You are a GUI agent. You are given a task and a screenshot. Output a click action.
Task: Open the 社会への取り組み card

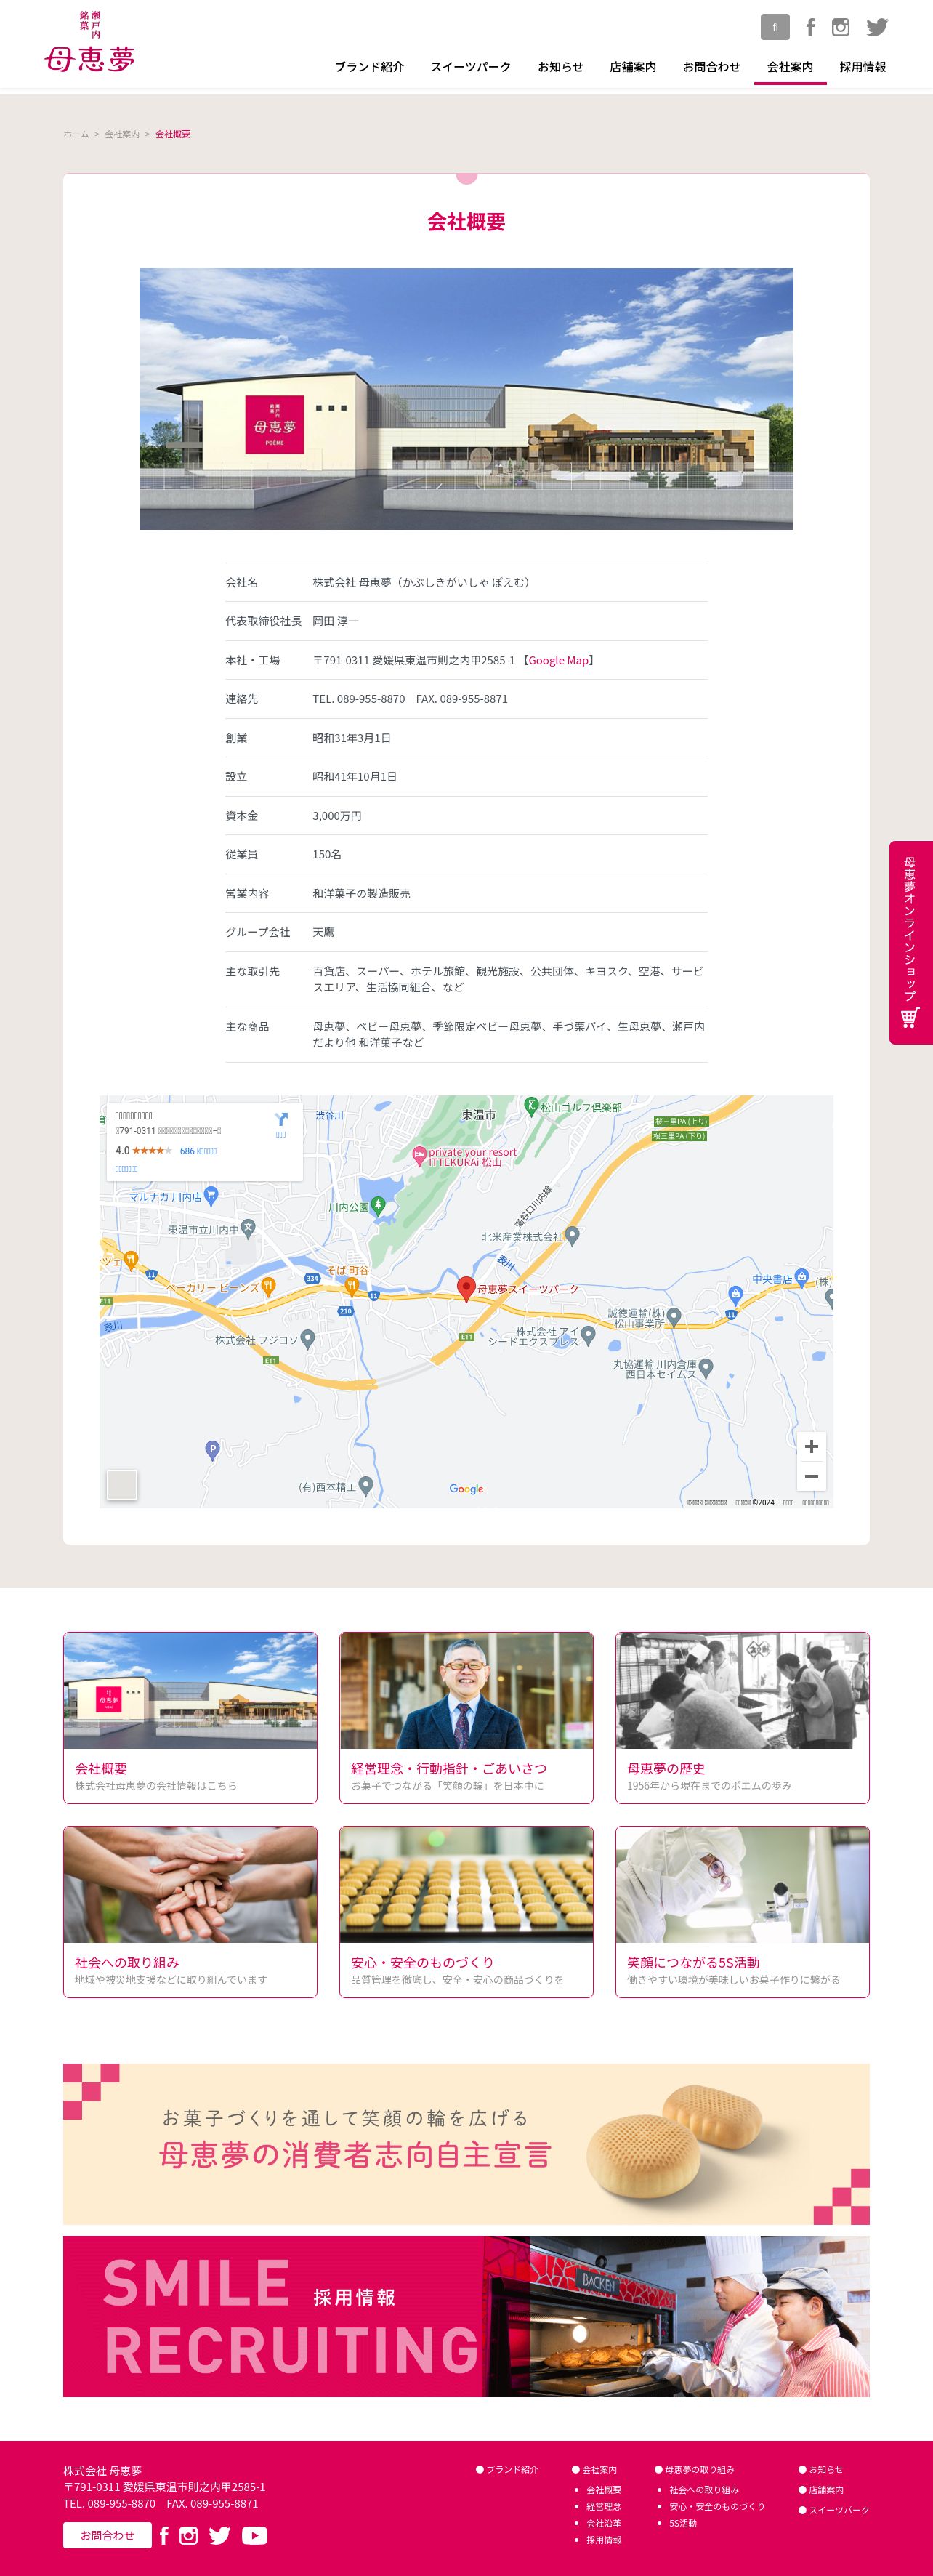(x=190, y=1911)
